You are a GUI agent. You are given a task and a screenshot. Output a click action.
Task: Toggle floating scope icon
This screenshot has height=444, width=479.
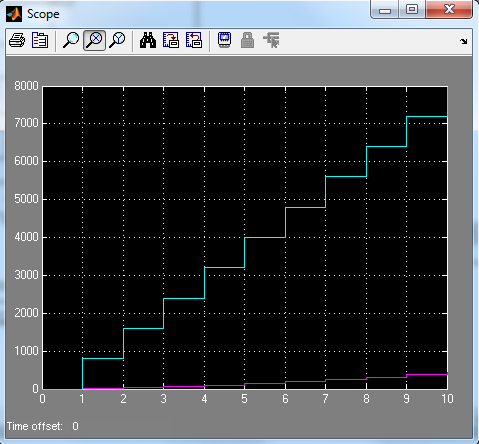(224, 40)
